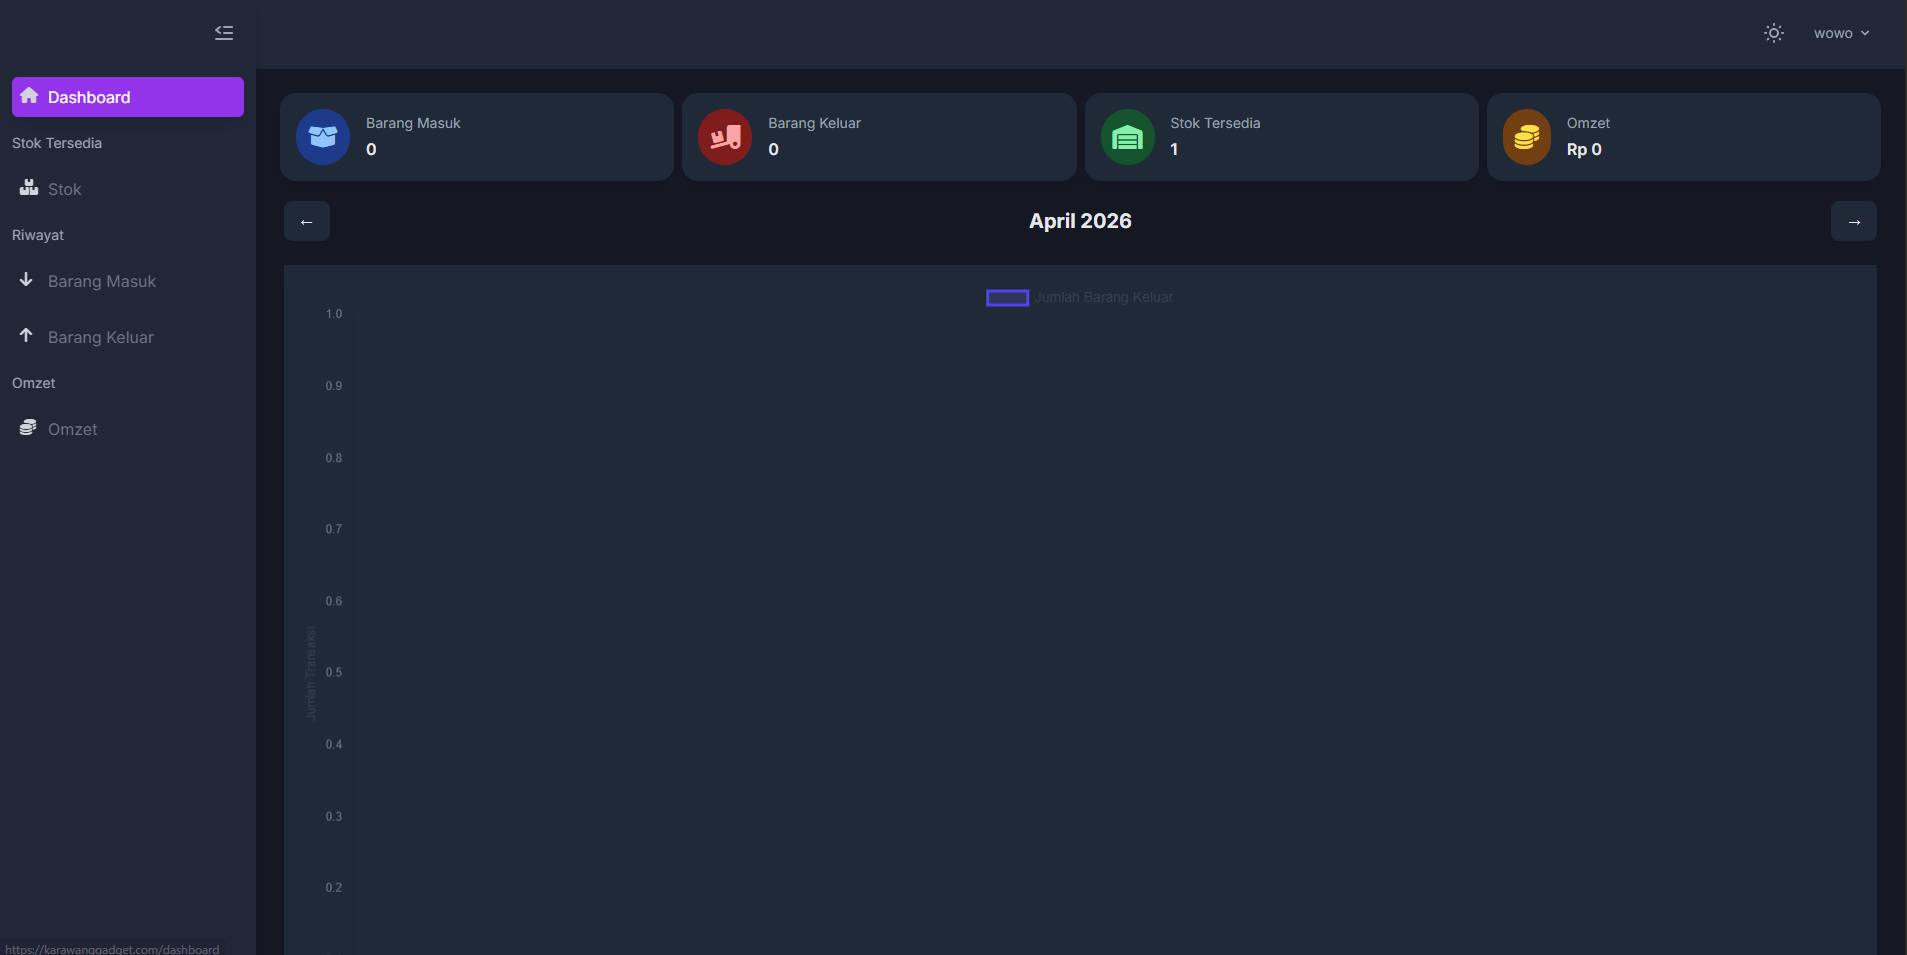
Task: Click the Dashboard home icon
Action: click(x=29, y=96)
